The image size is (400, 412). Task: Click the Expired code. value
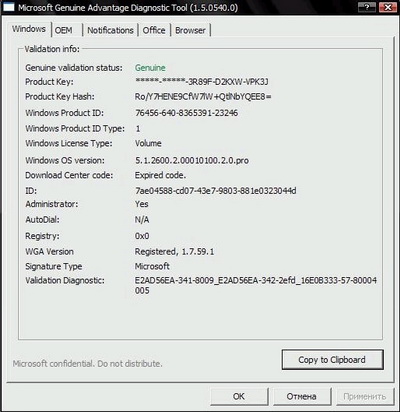pyautogui.click(x=160, y=175)
